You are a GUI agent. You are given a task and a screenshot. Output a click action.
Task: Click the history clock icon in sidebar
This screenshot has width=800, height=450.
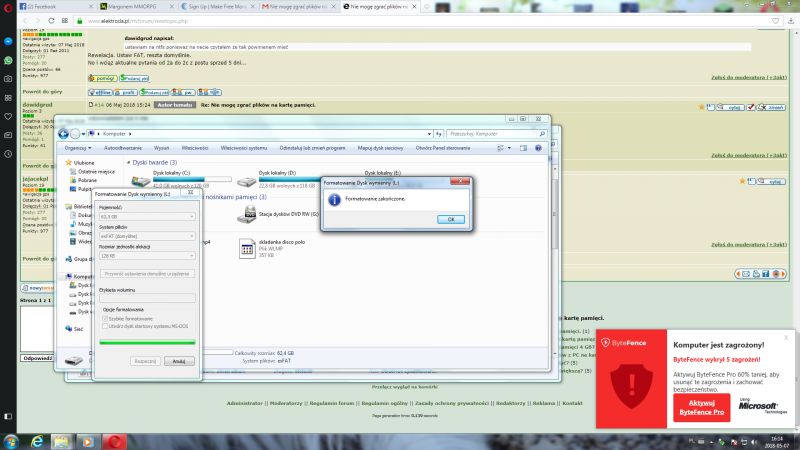8,154
